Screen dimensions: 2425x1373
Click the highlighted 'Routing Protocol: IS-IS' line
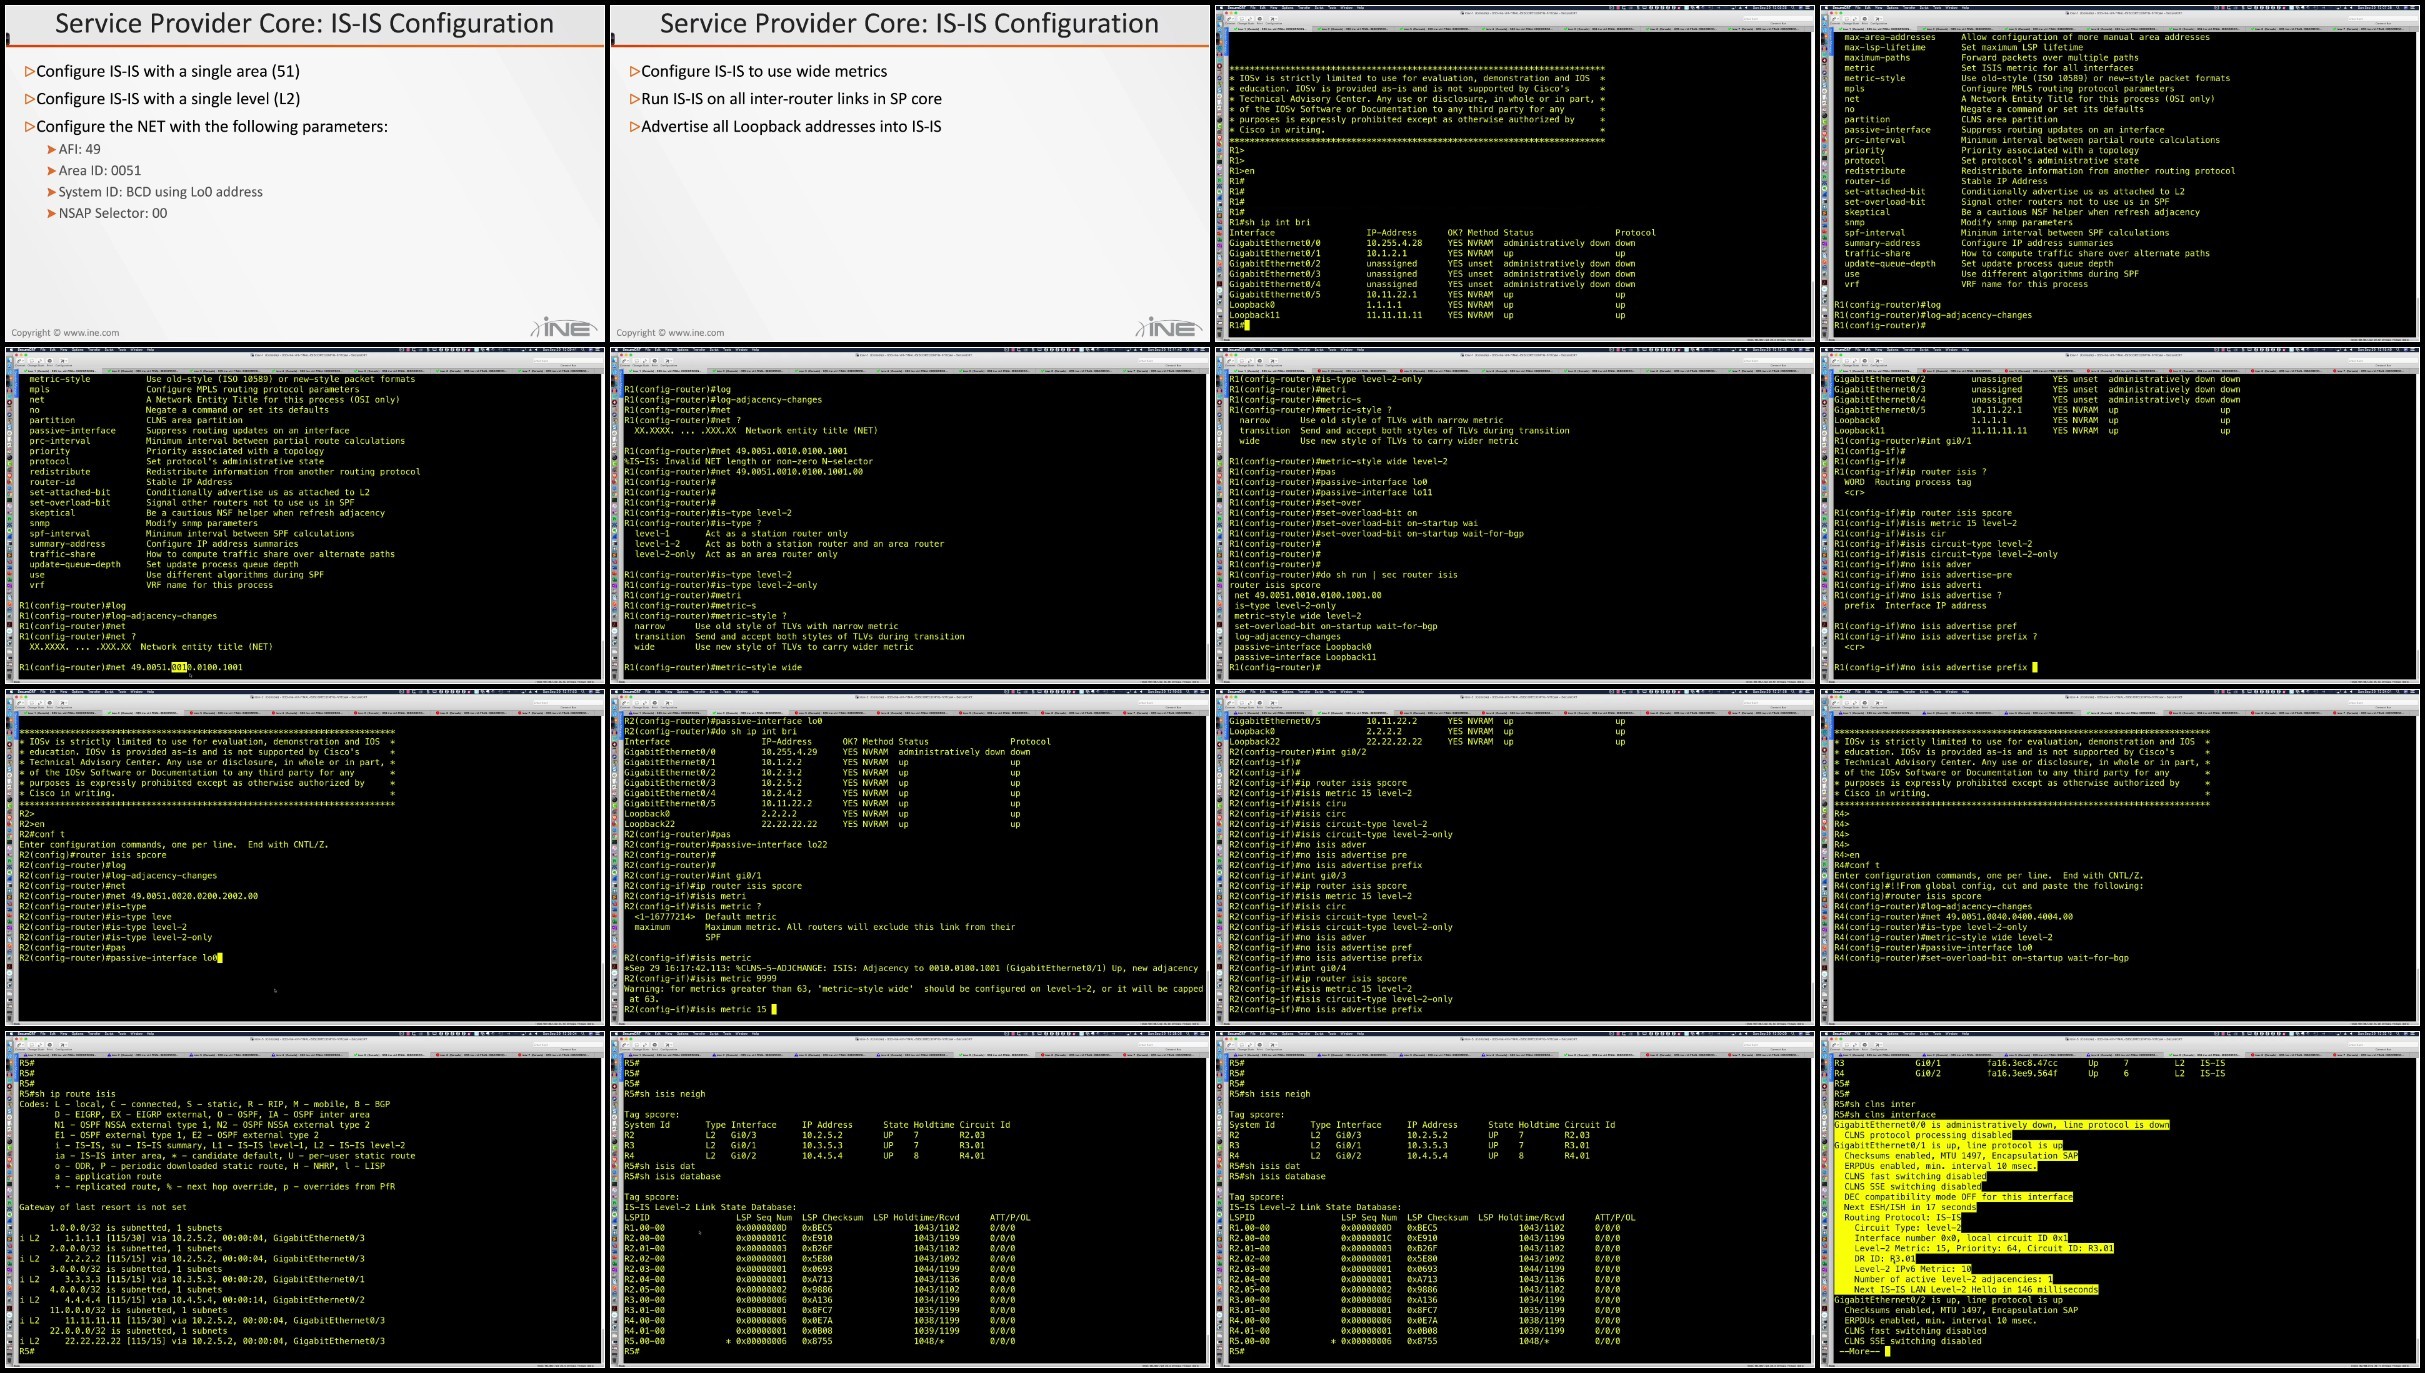(x=1903, y=1217)
